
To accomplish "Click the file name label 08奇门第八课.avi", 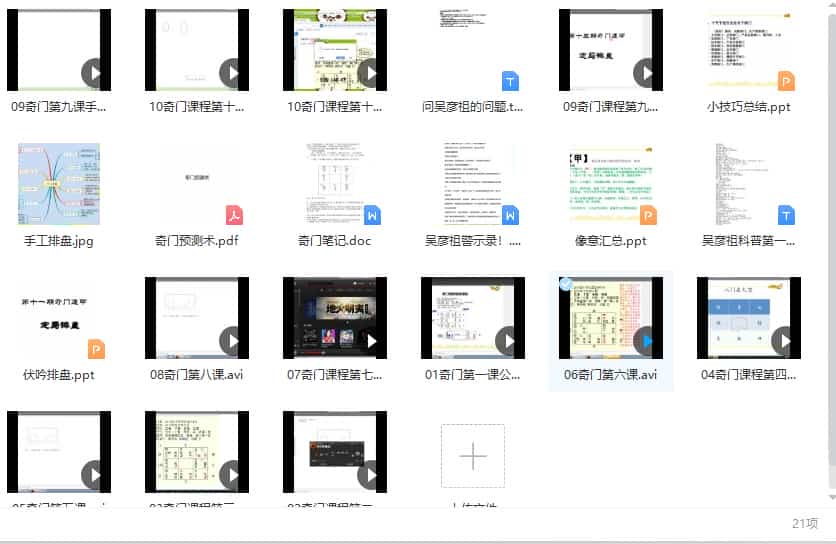I will pos(196,375).
